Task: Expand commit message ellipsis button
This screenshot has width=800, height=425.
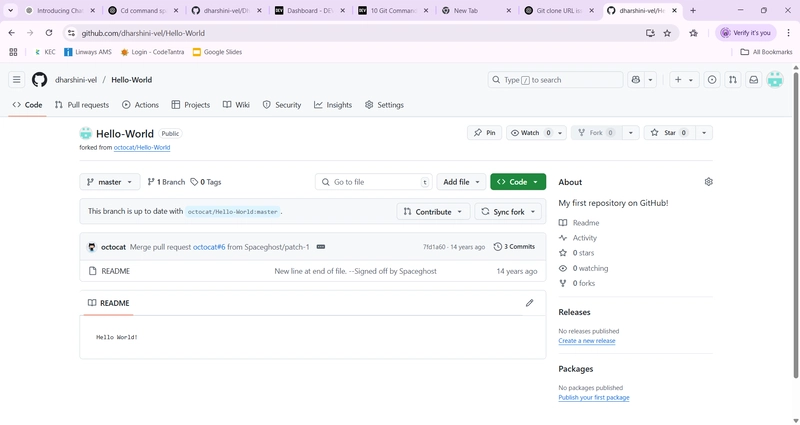Action: [x=320, y=247]
